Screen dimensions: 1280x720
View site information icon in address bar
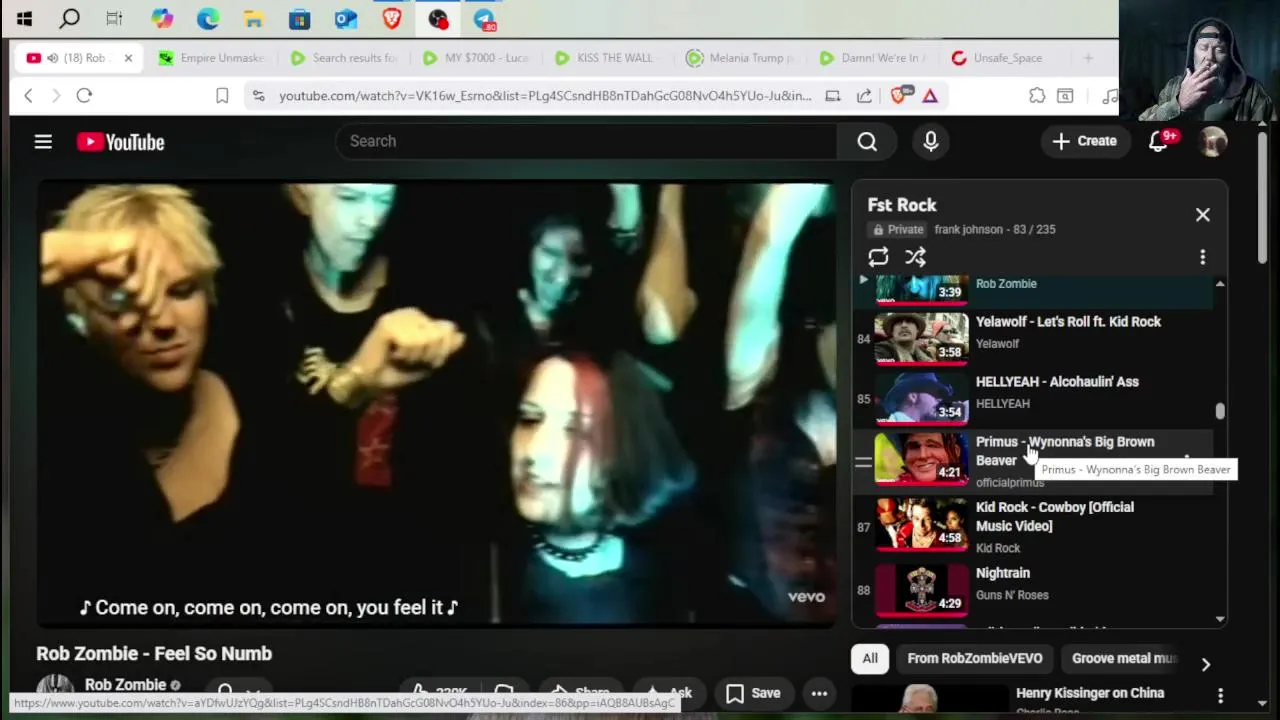click(x=259, y=95)
